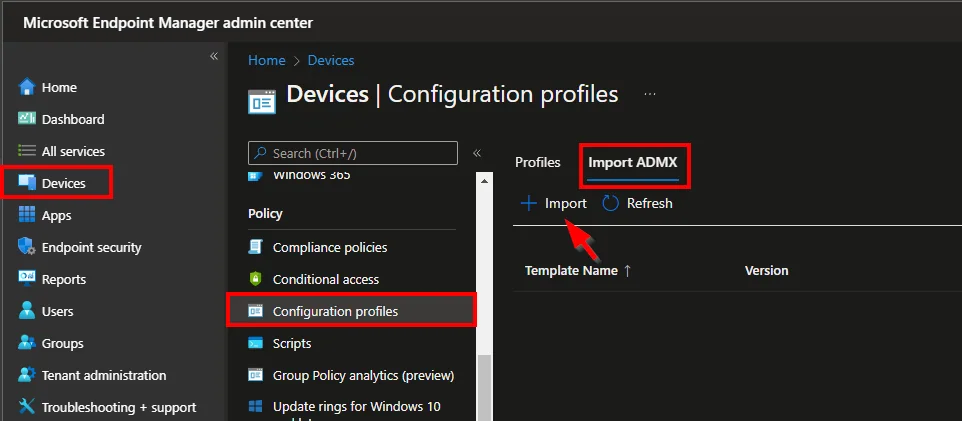Image resolution: width=962 pixels, height=421 pixels.
Task: Click the Windows 365 icon in device menu
Action: [x=255, y=176]
